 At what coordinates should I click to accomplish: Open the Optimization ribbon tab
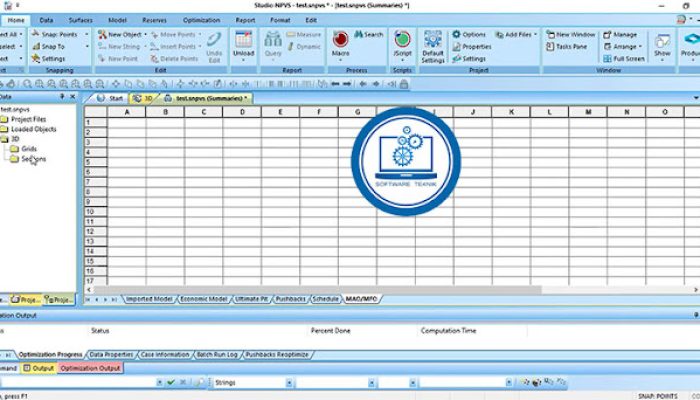tap(201, 20)
